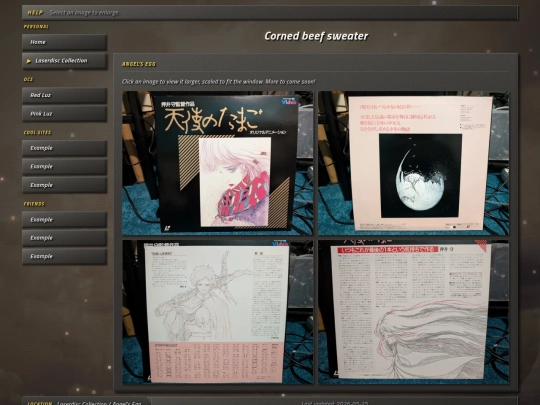
Task: Select the second Example under Cool Sites
Action: coord(64,167)
